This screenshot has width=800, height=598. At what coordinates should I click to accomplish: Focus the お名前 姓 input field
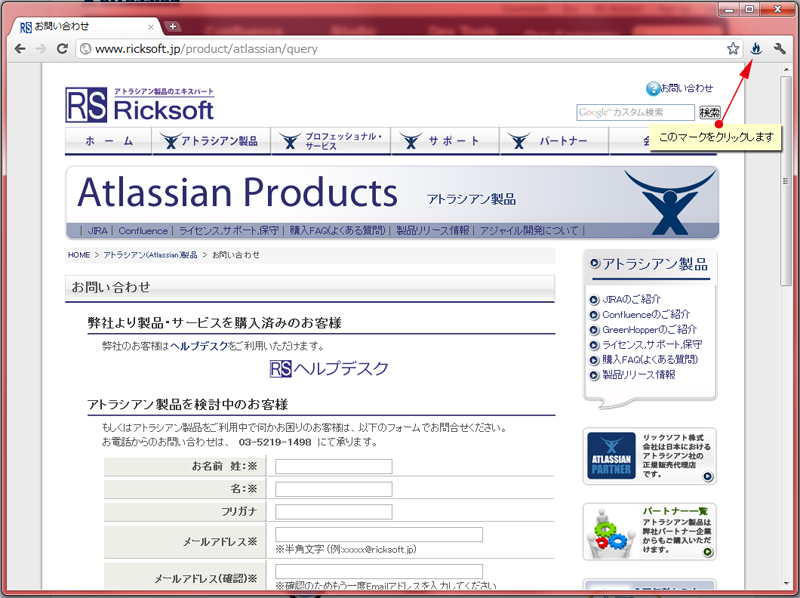[x=334, y=466]
